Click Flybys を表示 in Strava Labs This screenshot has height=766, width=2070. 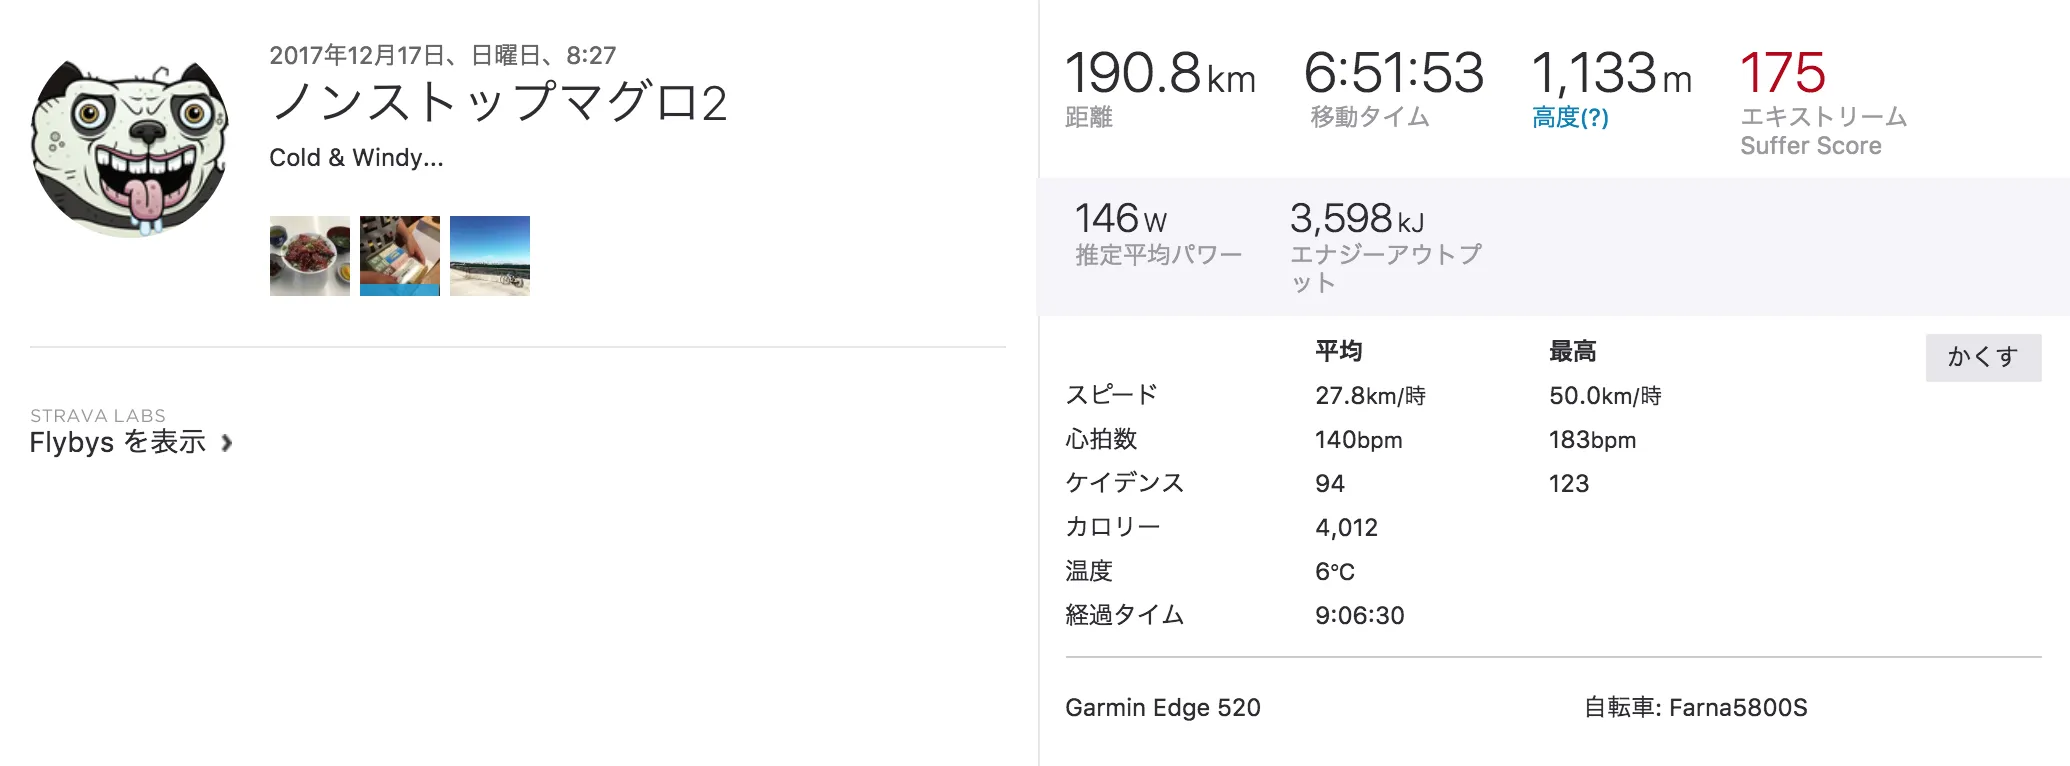tap(120, 441)
